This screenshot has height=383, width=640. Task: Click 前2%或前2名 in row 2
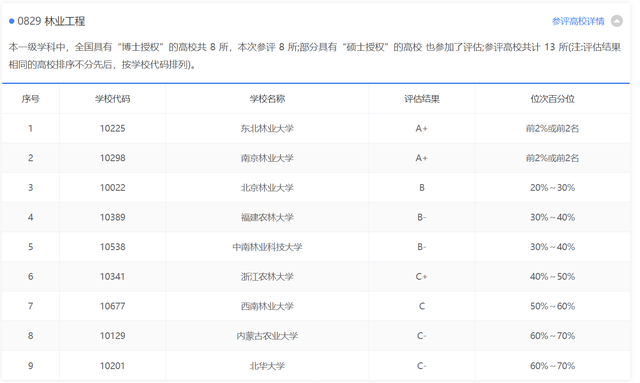tap(553, 158)
